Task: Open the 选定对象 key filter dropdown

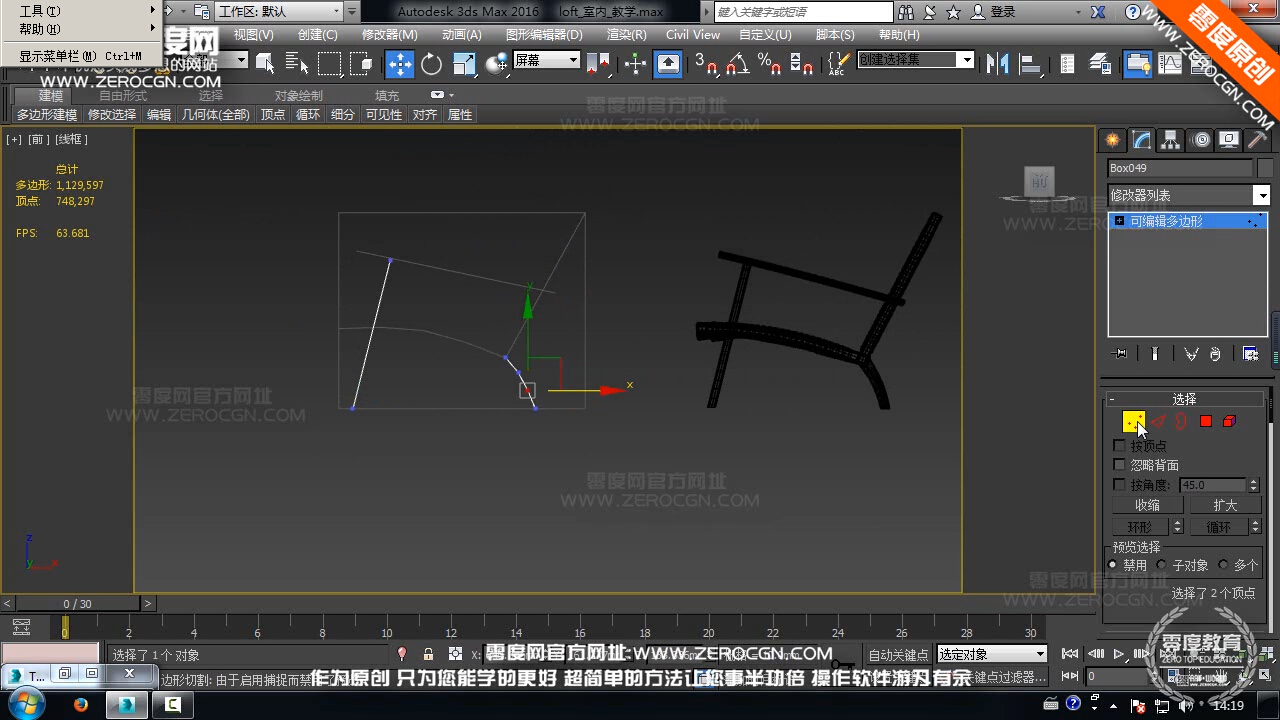Action: tap(991, 654)
